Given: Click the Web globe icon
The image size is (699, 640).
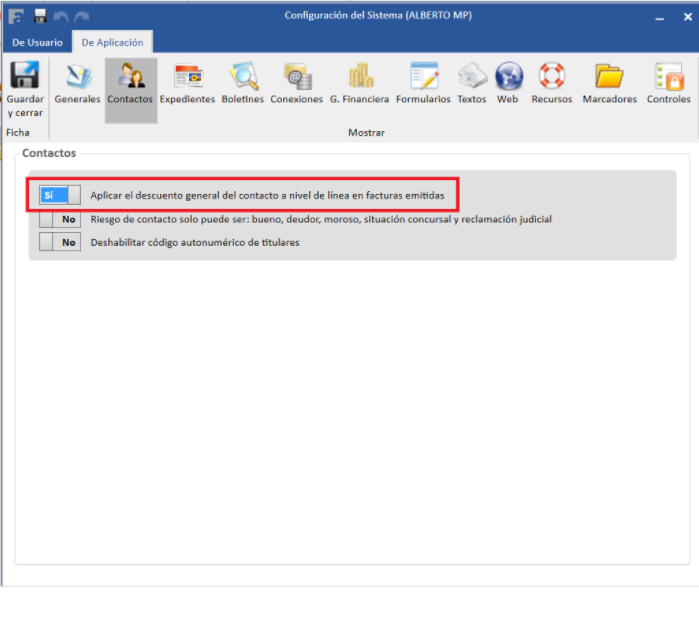Looking at the screenshot, I should 508,85.
